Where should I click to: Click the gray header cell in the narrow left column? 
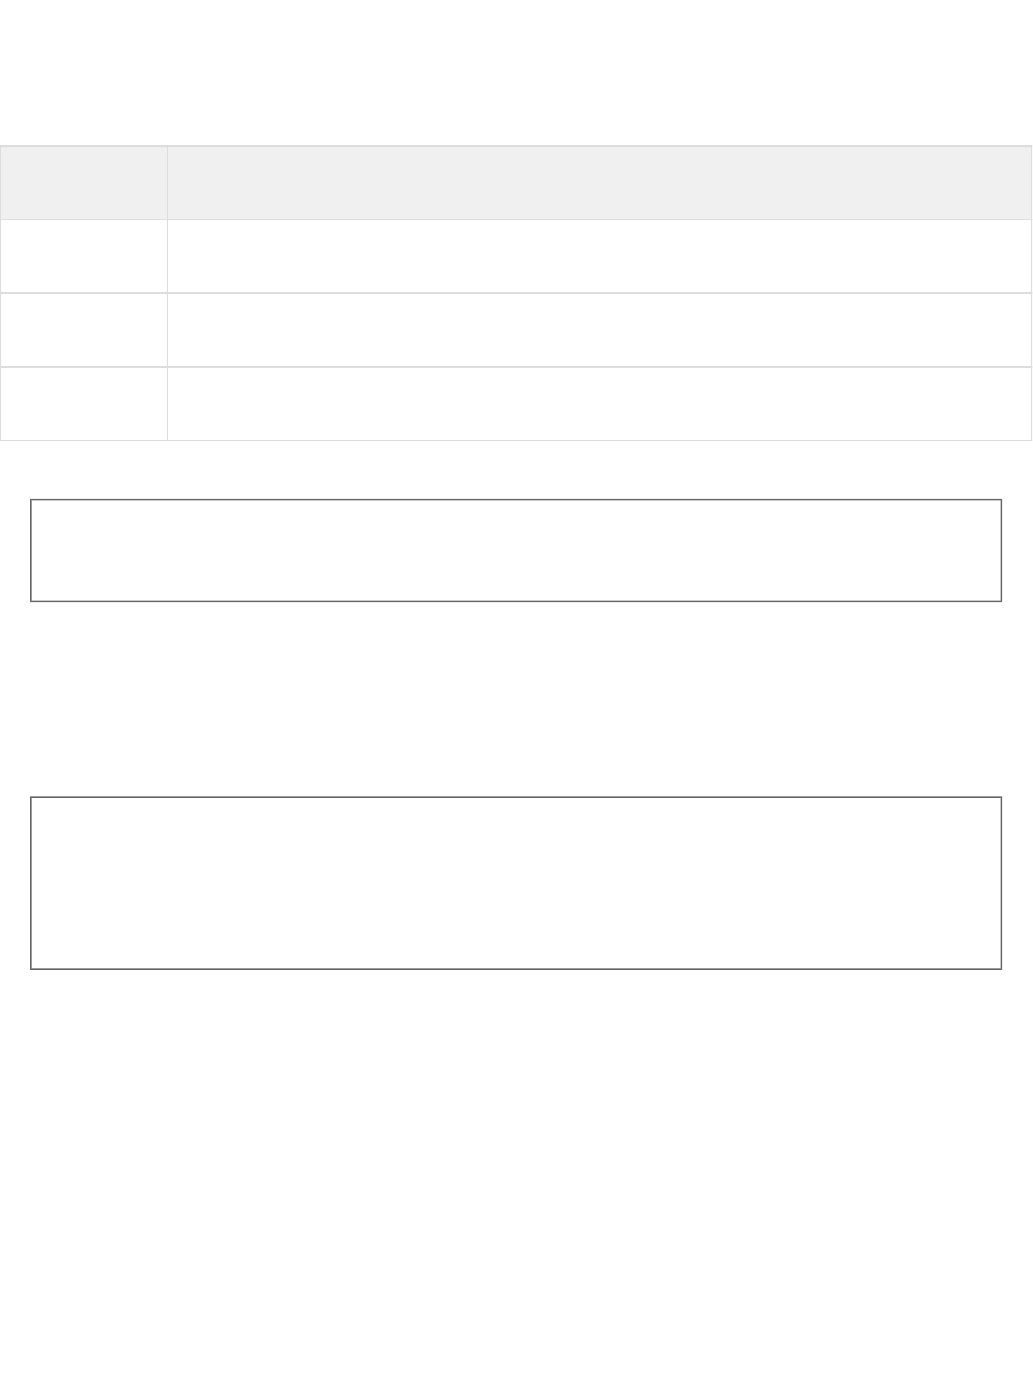point(83,183)
